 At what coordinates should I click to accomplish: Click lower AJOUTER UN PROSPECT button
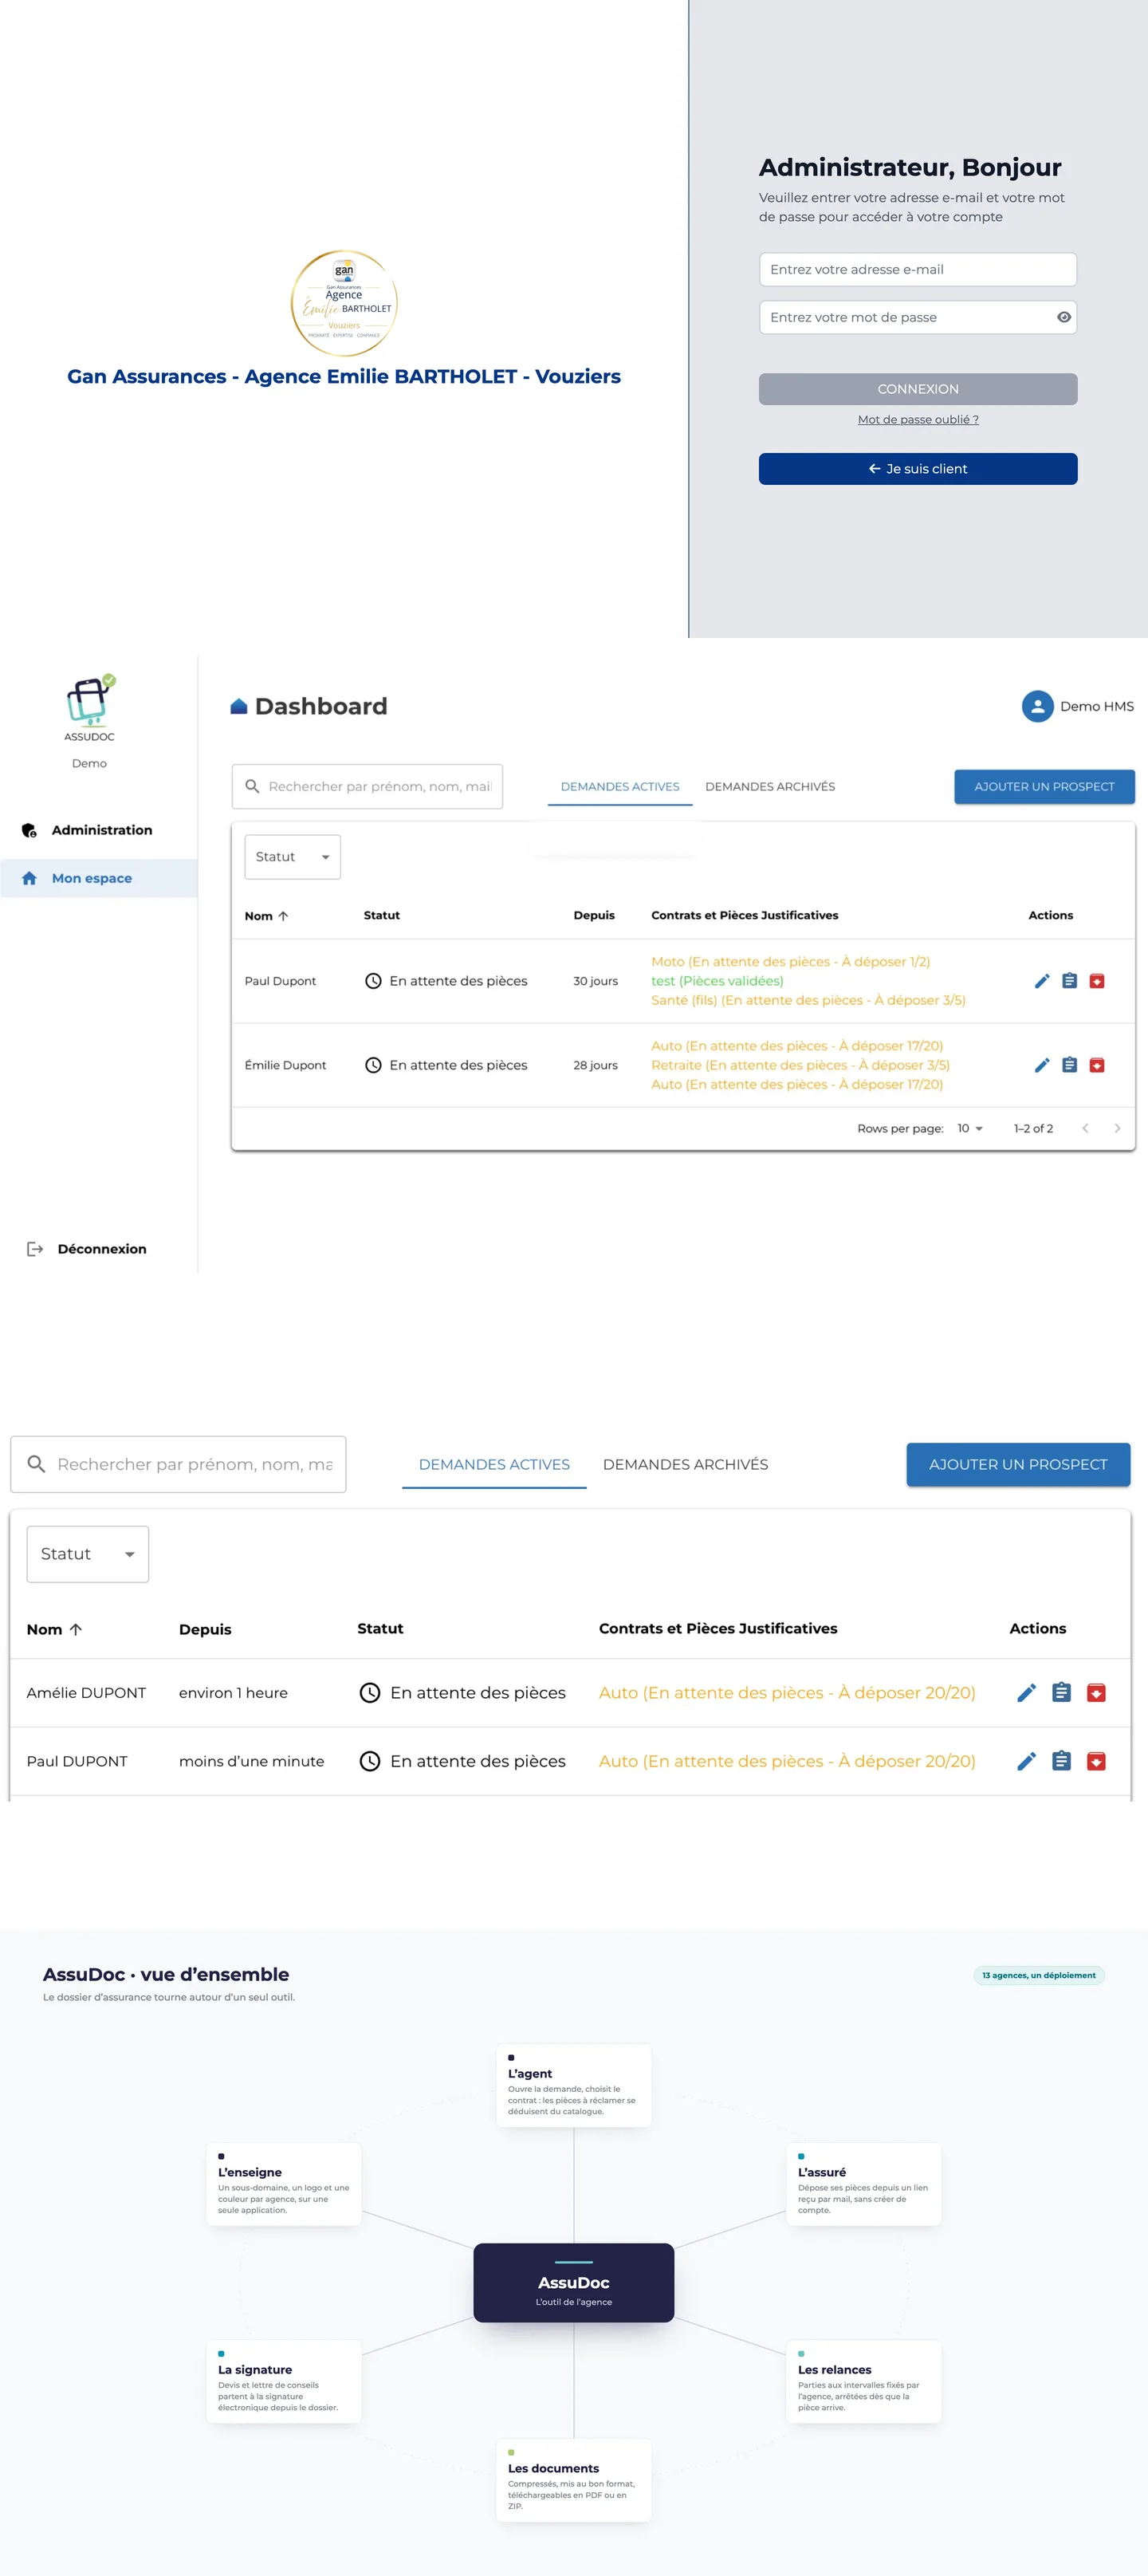tap(1018, 1464)
